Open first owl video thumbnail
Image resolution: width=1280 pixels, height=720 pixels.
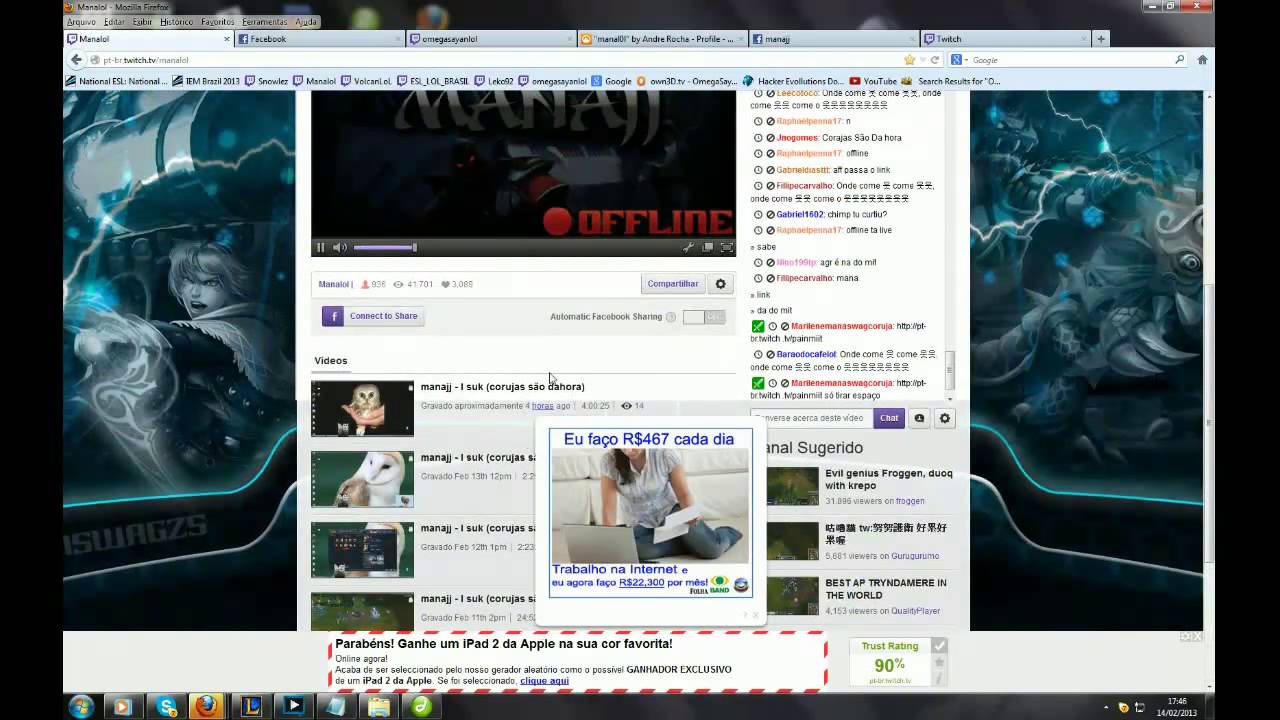tap(362, 408)
